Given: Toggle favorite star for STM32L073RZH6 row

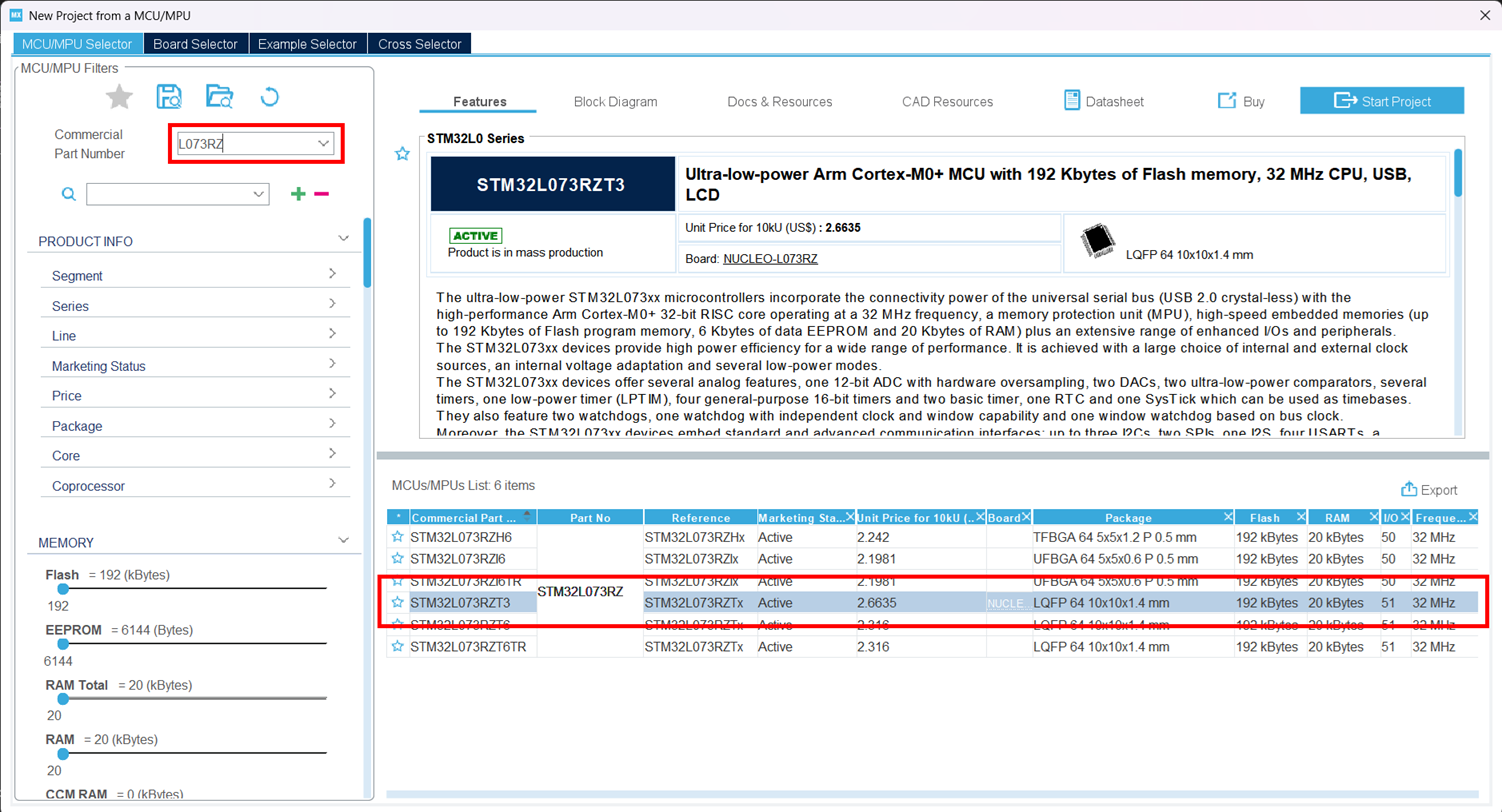Looking at the screenshot, I should 398,537.
